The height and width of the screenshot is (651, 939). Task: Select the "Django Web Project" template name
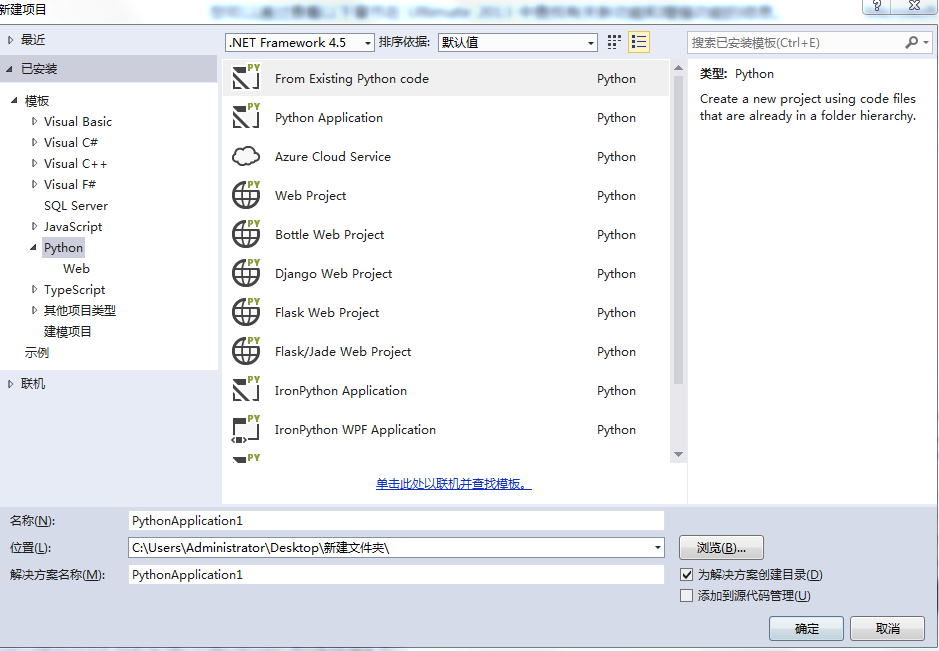point(333,273)
